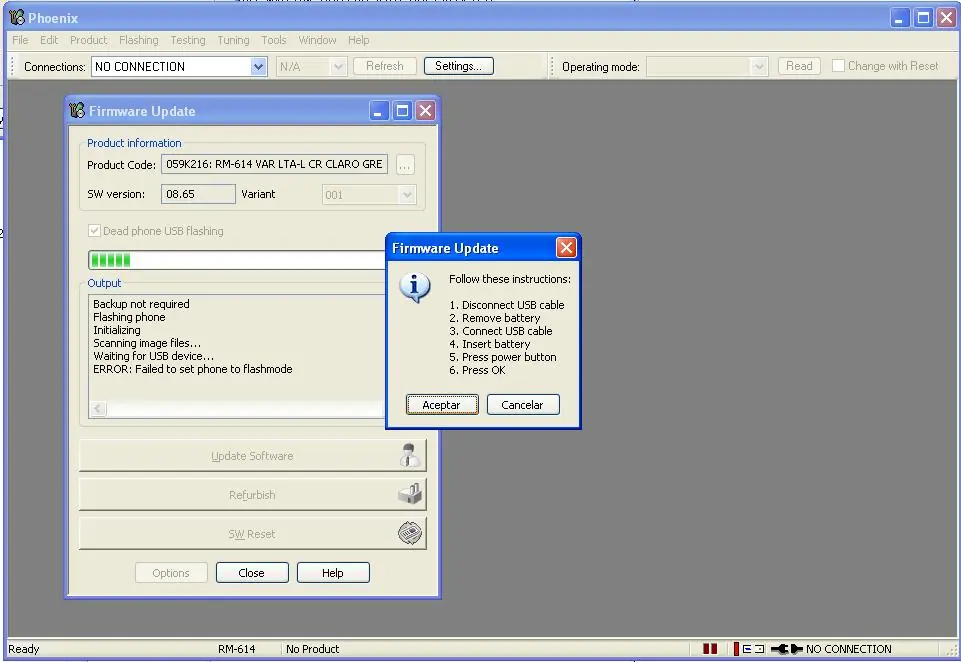961x662 pixels.
Task: Open the Tuning menu
Action: click(233, 40)
